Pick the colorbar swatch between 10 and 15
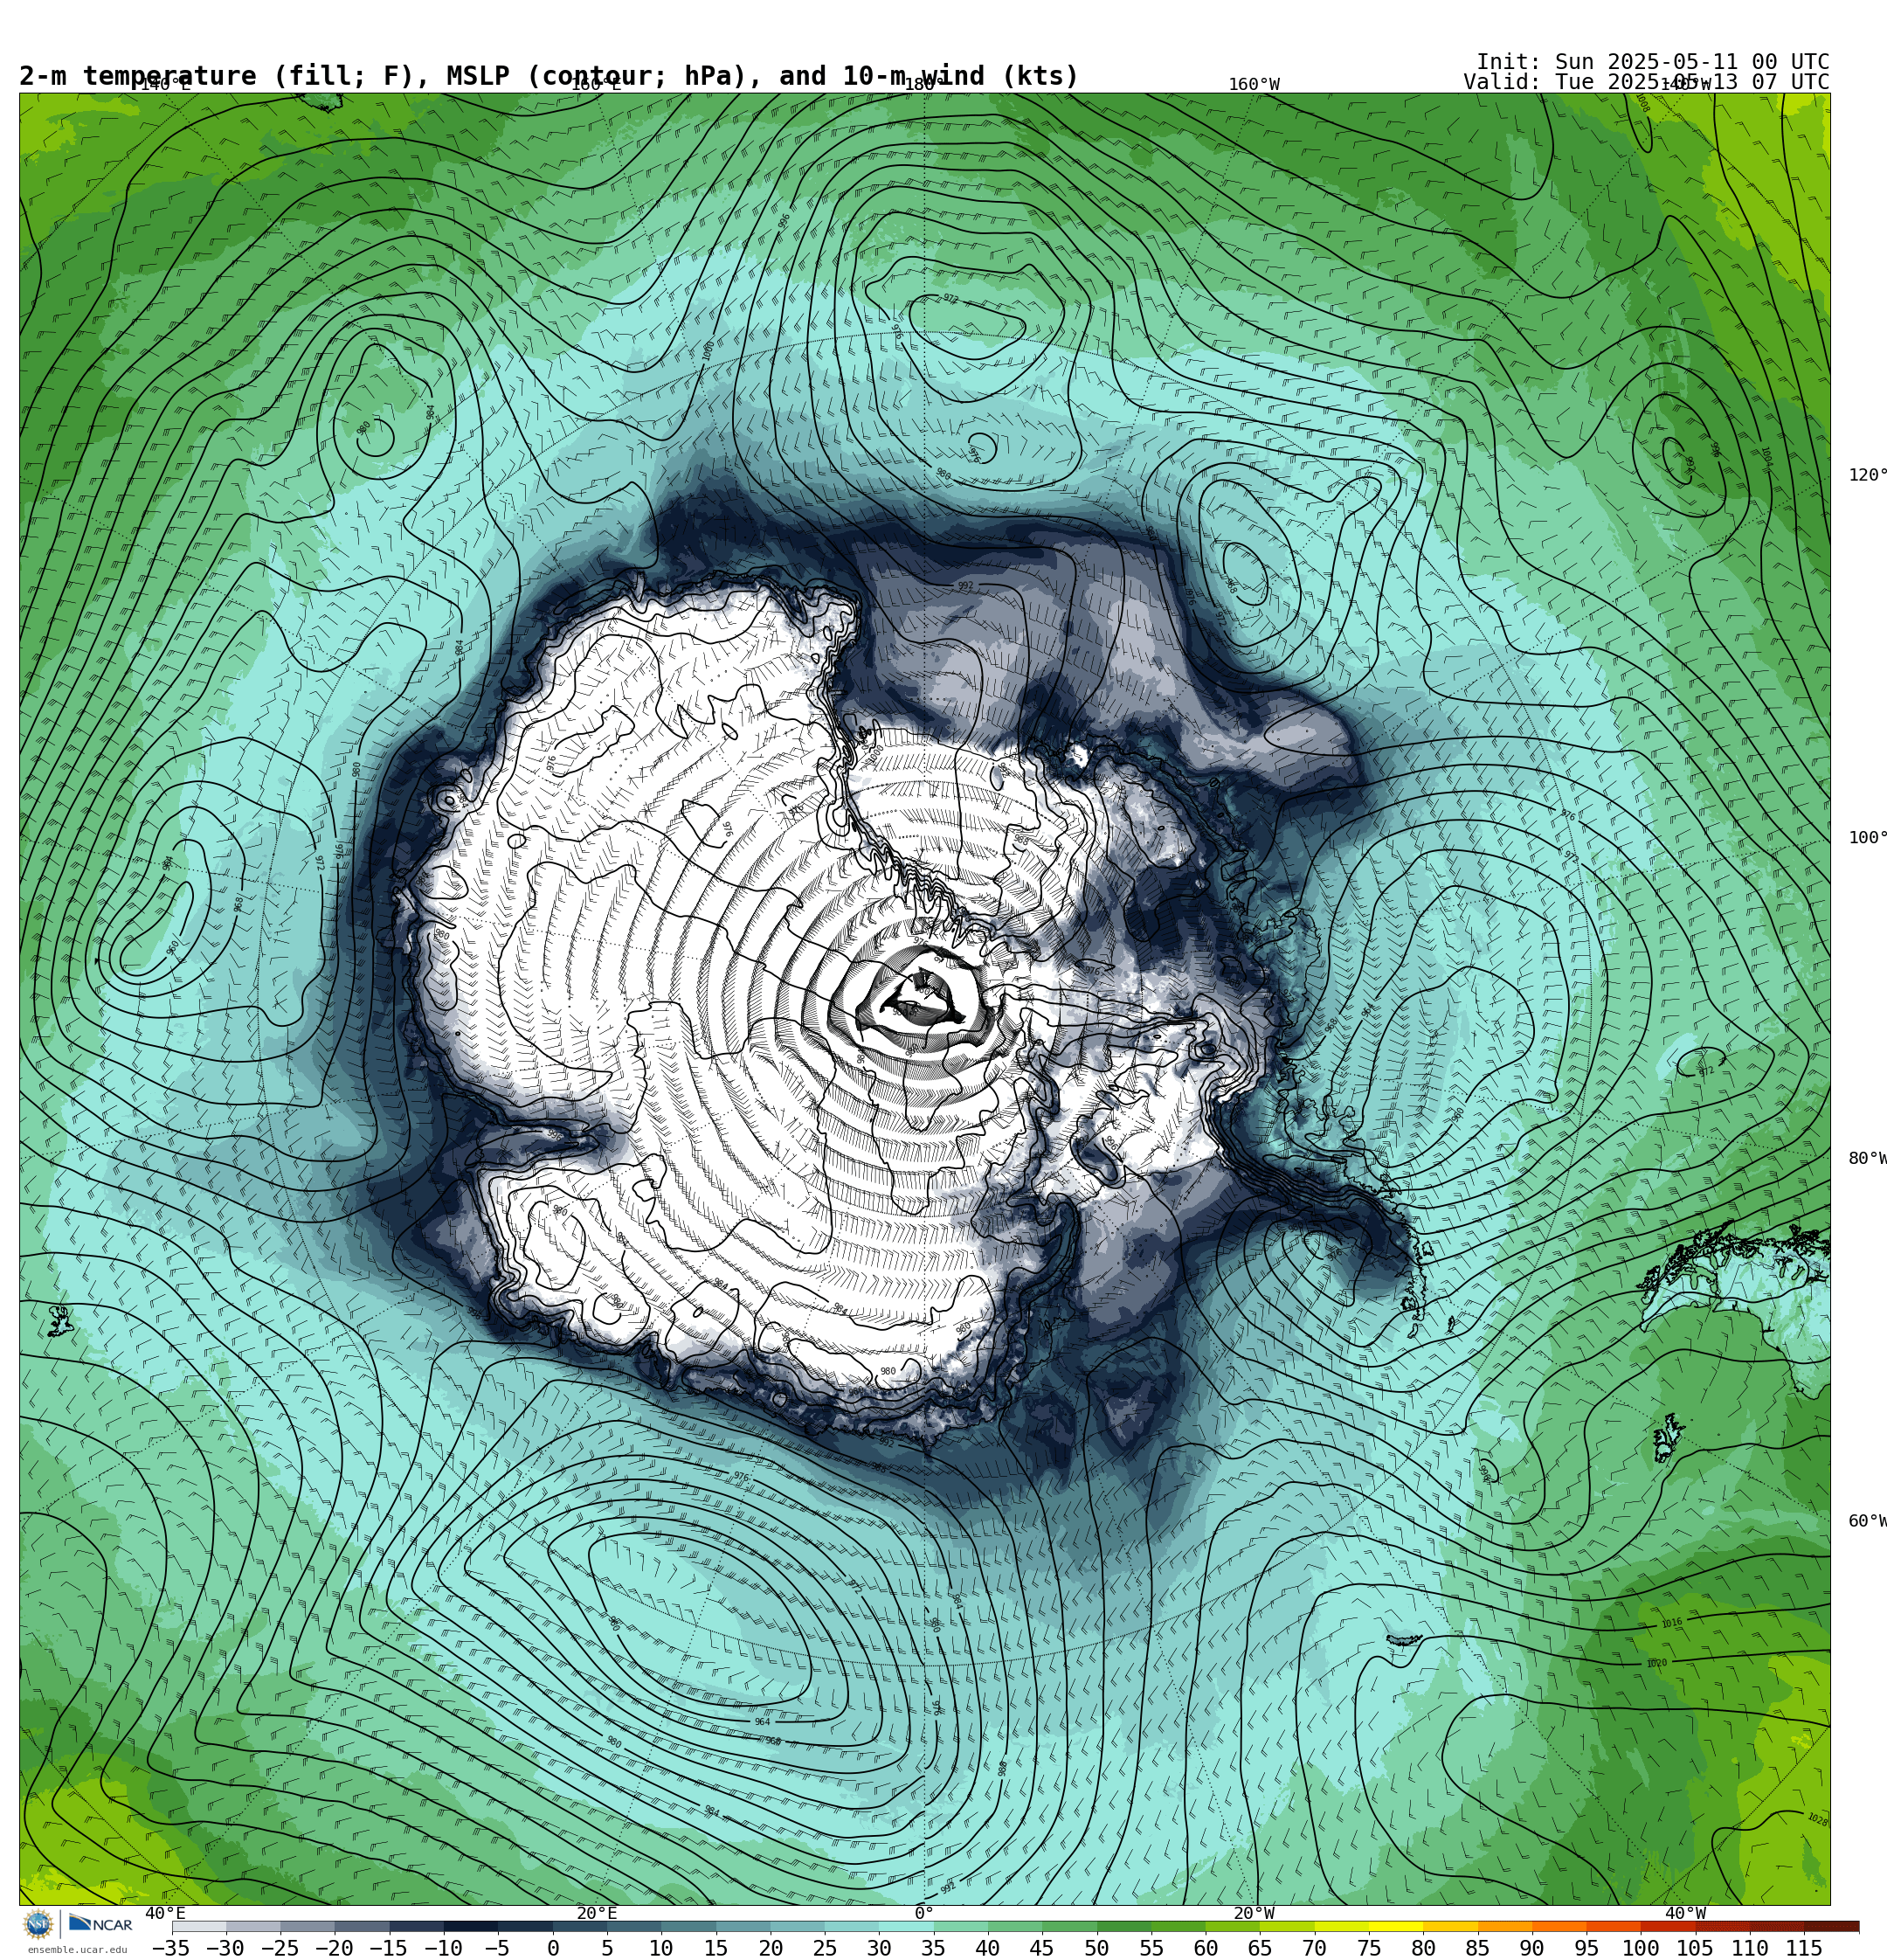Viewport: 1887px width, 1960px height. pos(689,1926)
